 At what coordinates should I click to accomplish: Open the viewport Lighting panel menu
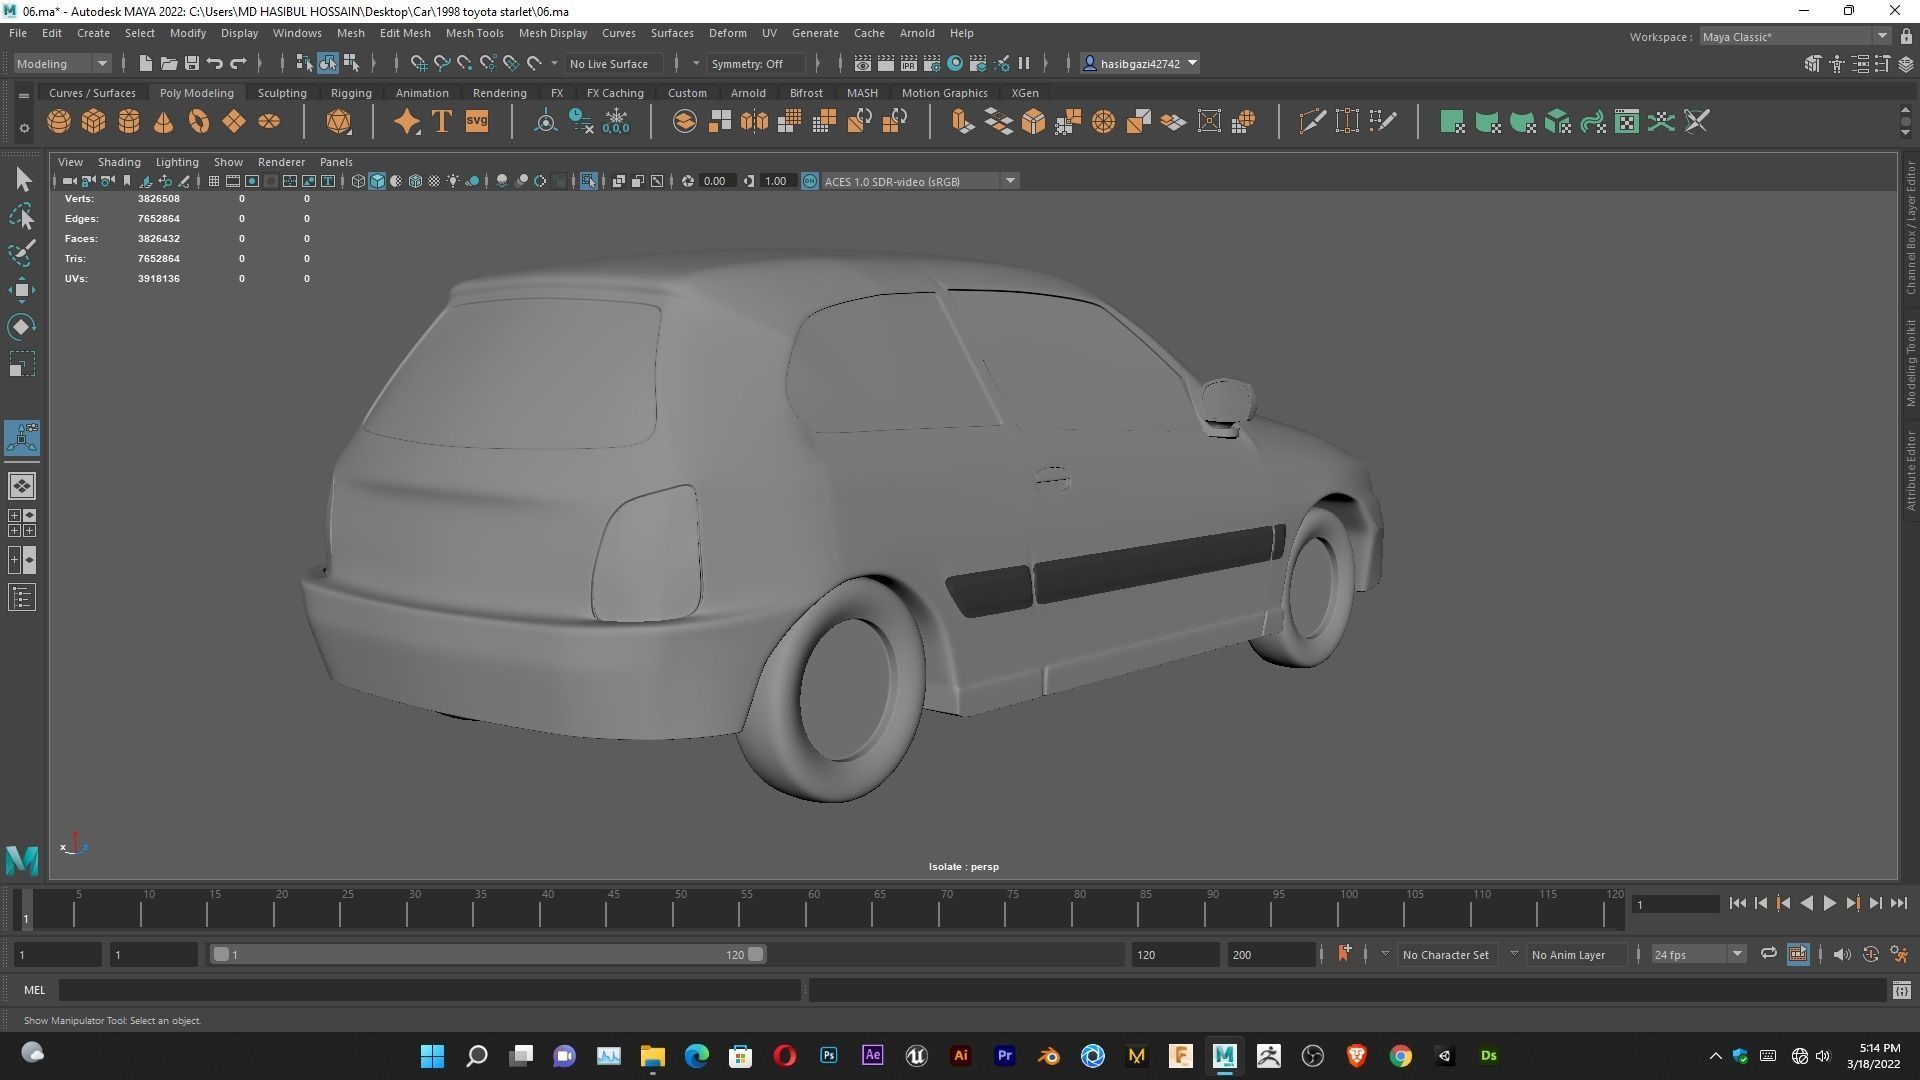(177, 161)
